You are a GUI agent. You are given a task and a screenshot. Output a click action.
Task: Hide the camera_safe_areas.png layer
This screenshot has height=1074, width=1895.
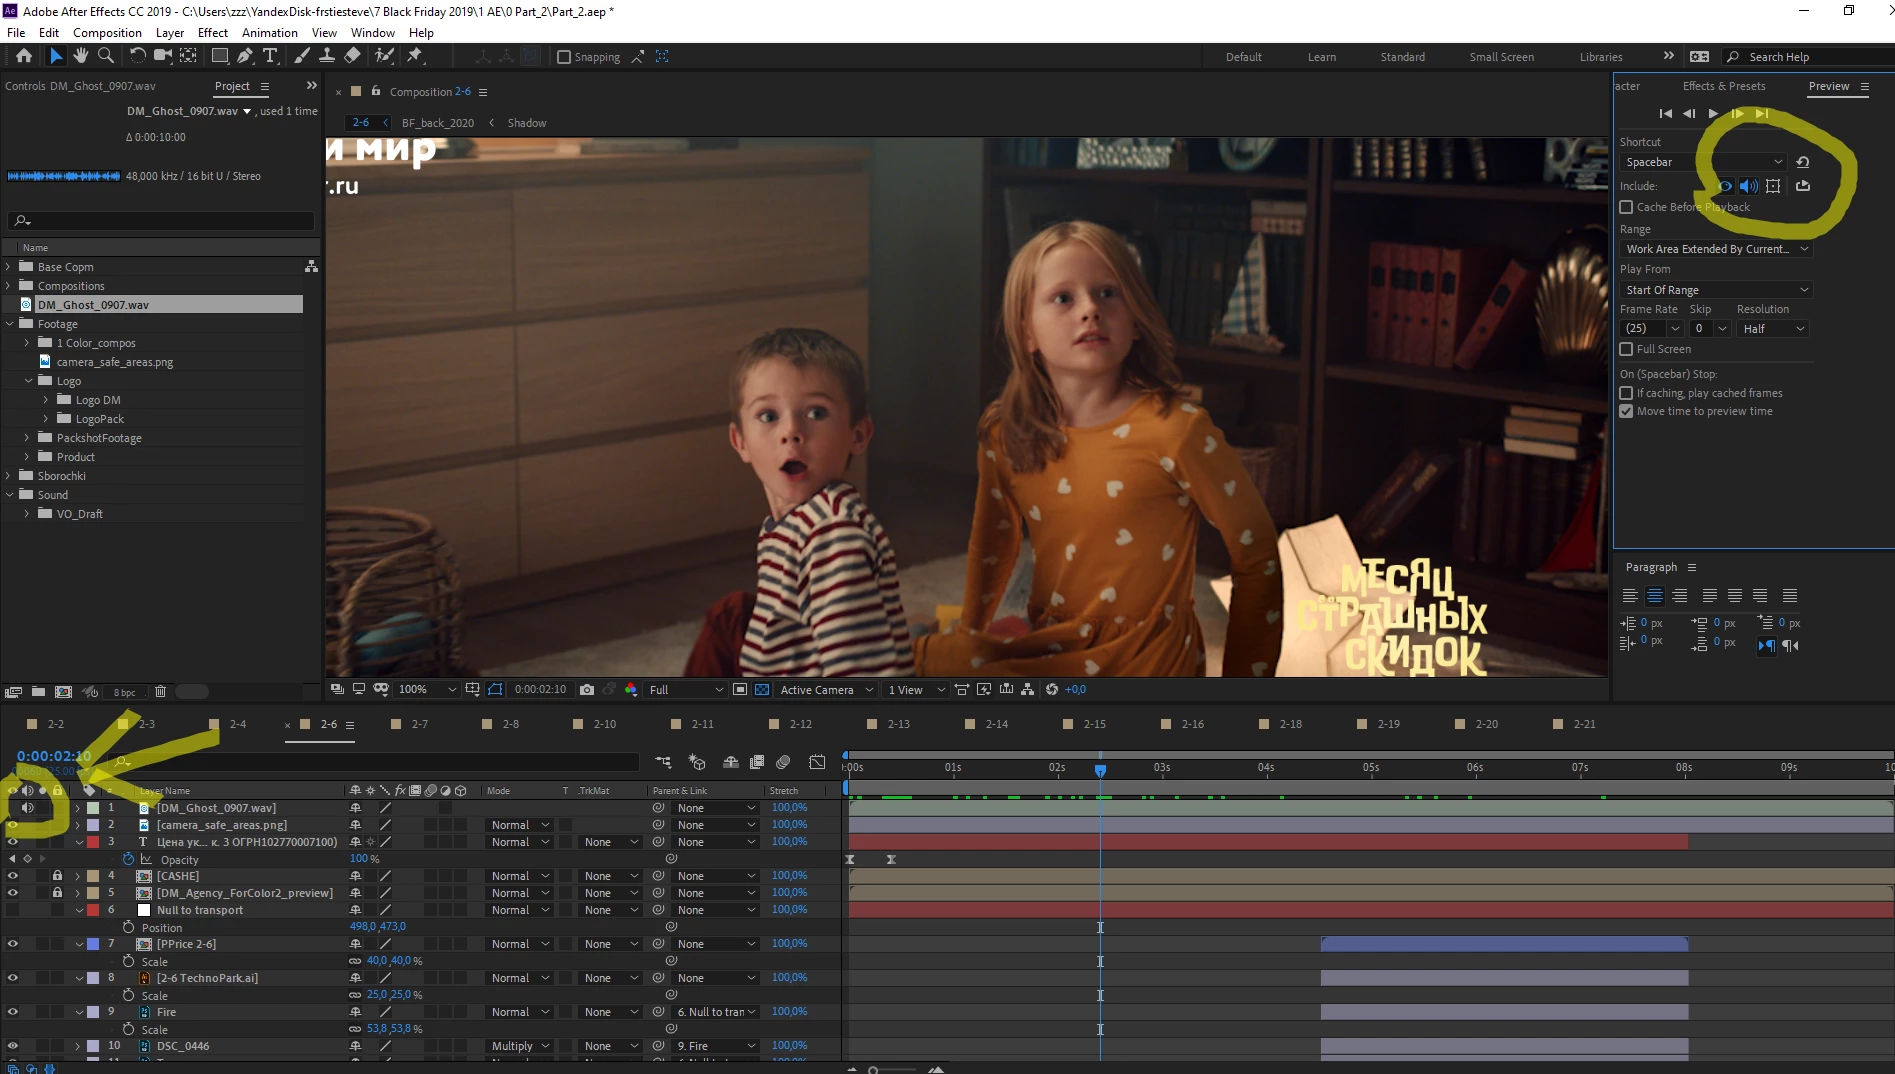(13, 825)
